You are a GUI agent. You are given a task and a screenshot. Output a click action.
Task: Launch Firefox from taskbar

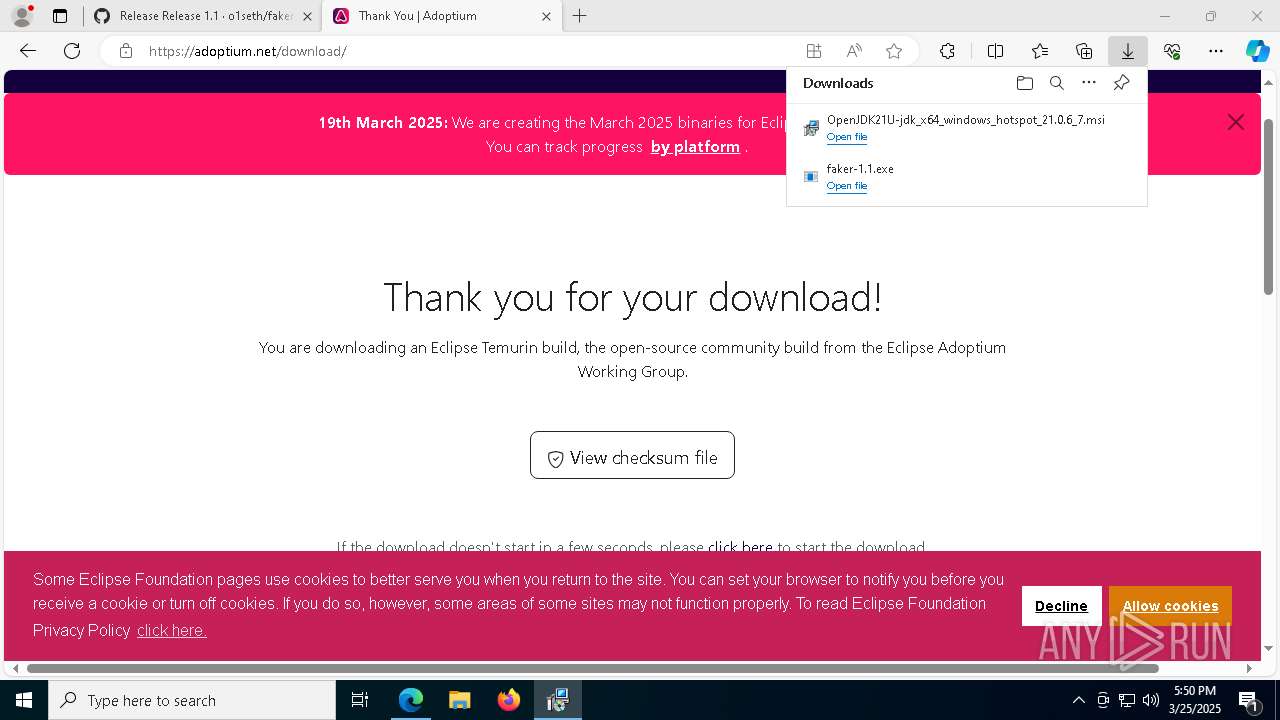pyautogui.click(x=508, y=700)
